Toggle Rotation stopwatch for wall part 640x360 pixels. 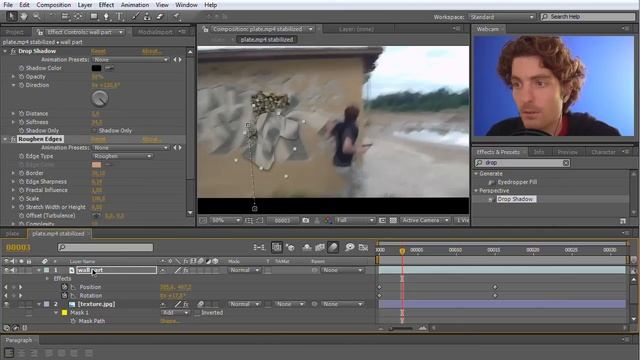point(64,296)
